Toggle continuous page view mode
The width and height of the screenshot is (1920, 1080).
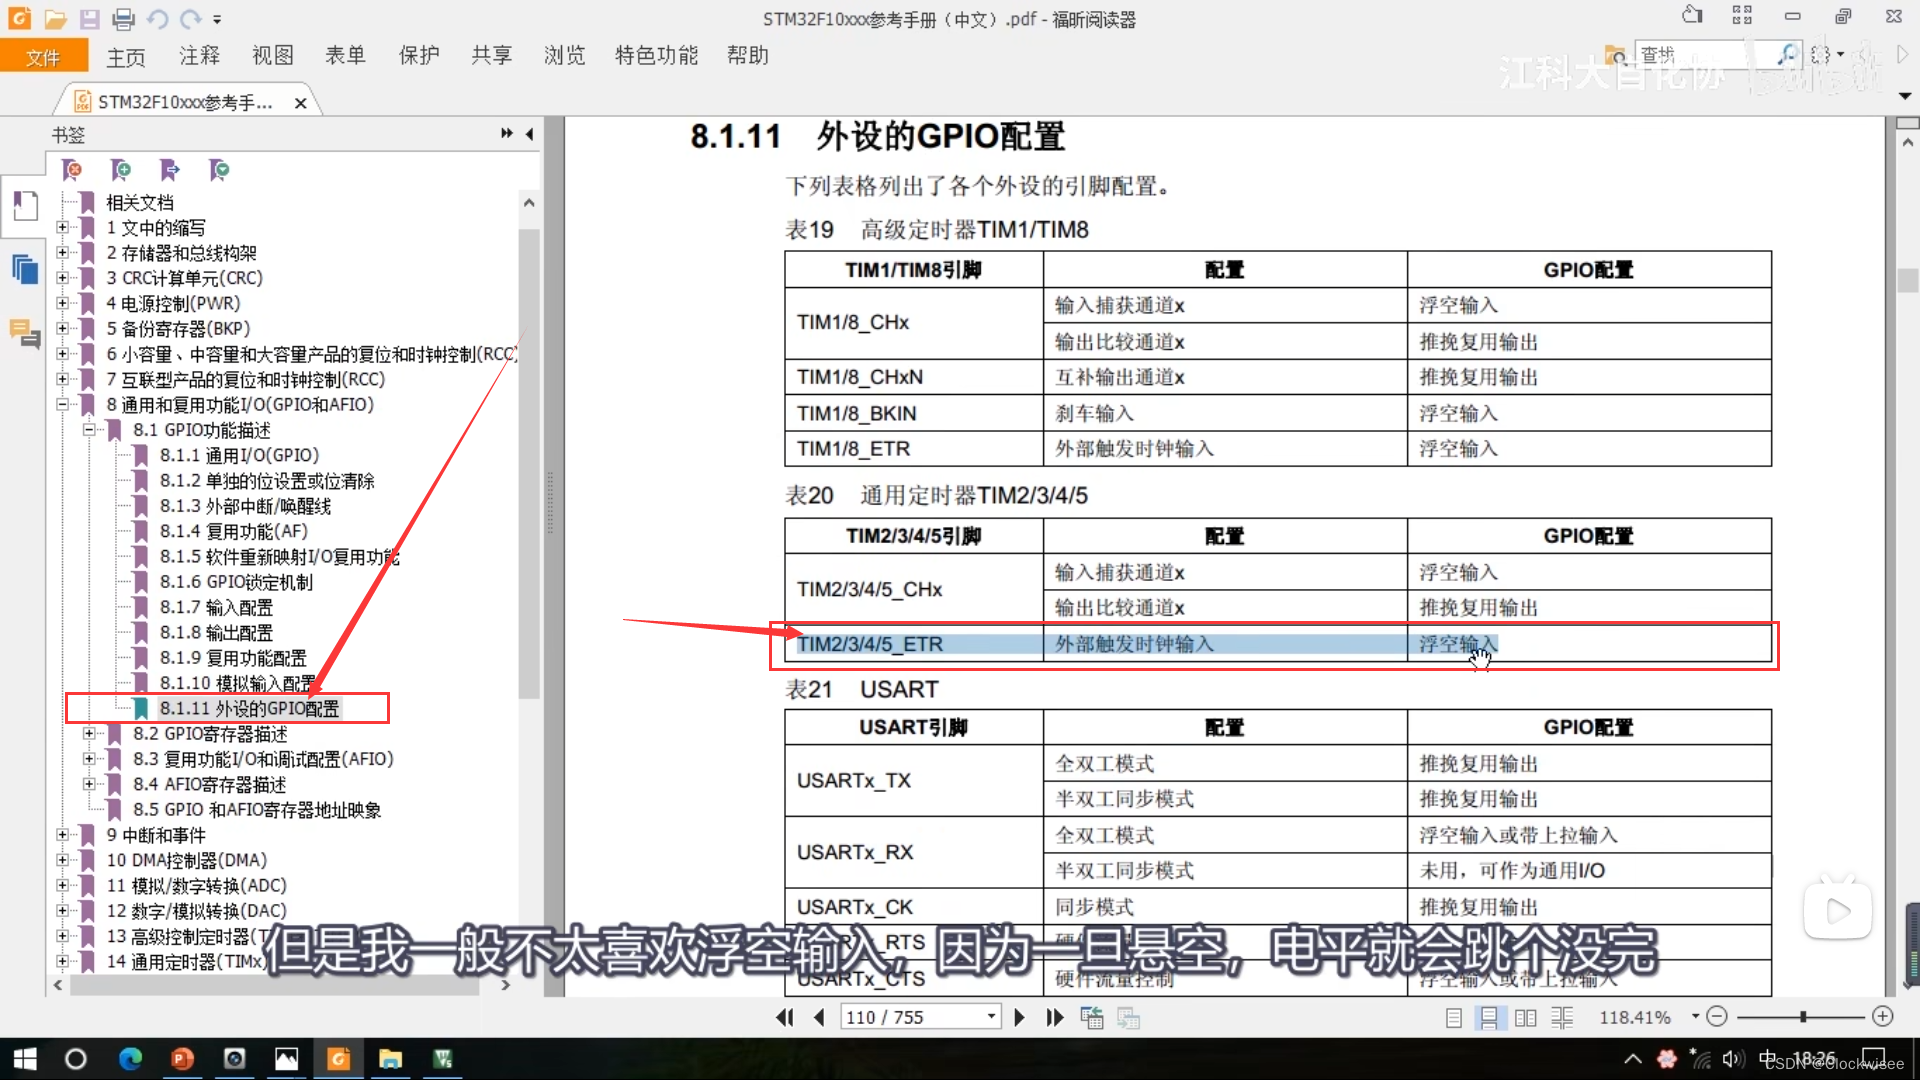1489,1017
